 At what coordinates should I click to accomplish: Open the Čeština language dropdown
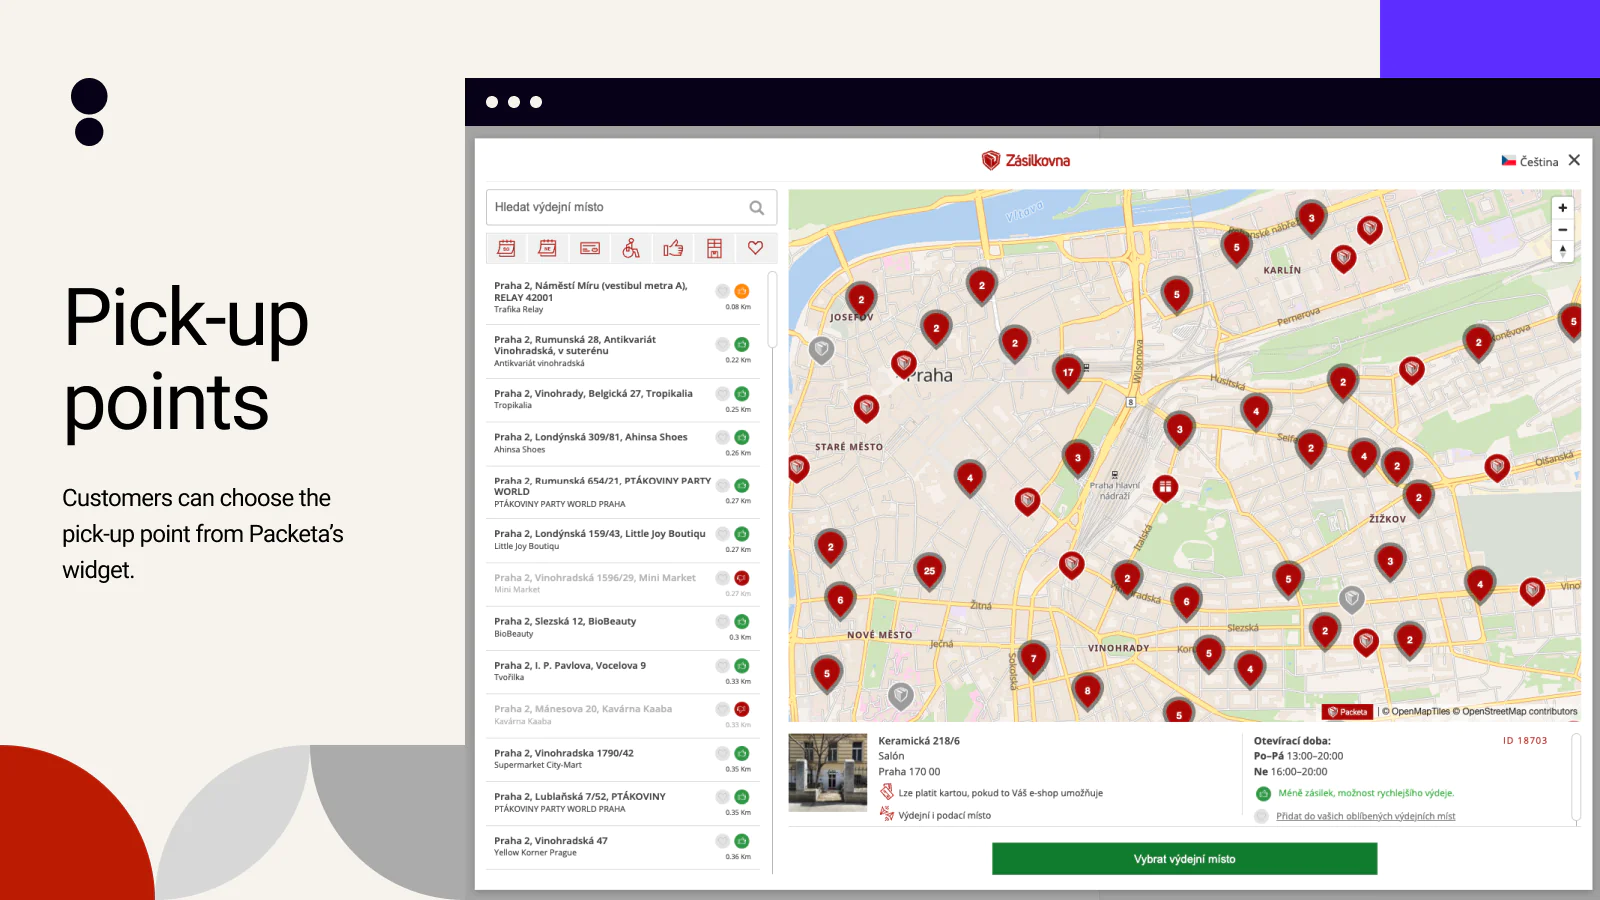1530,161
